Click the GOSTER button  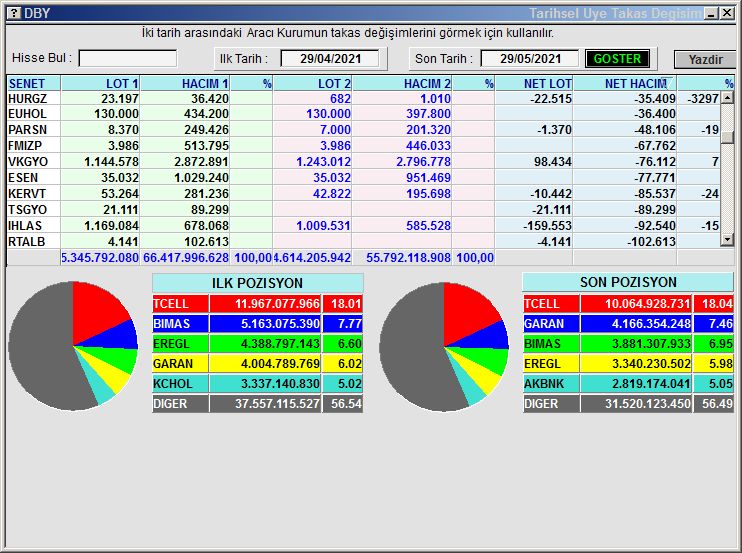coord(617,59)
